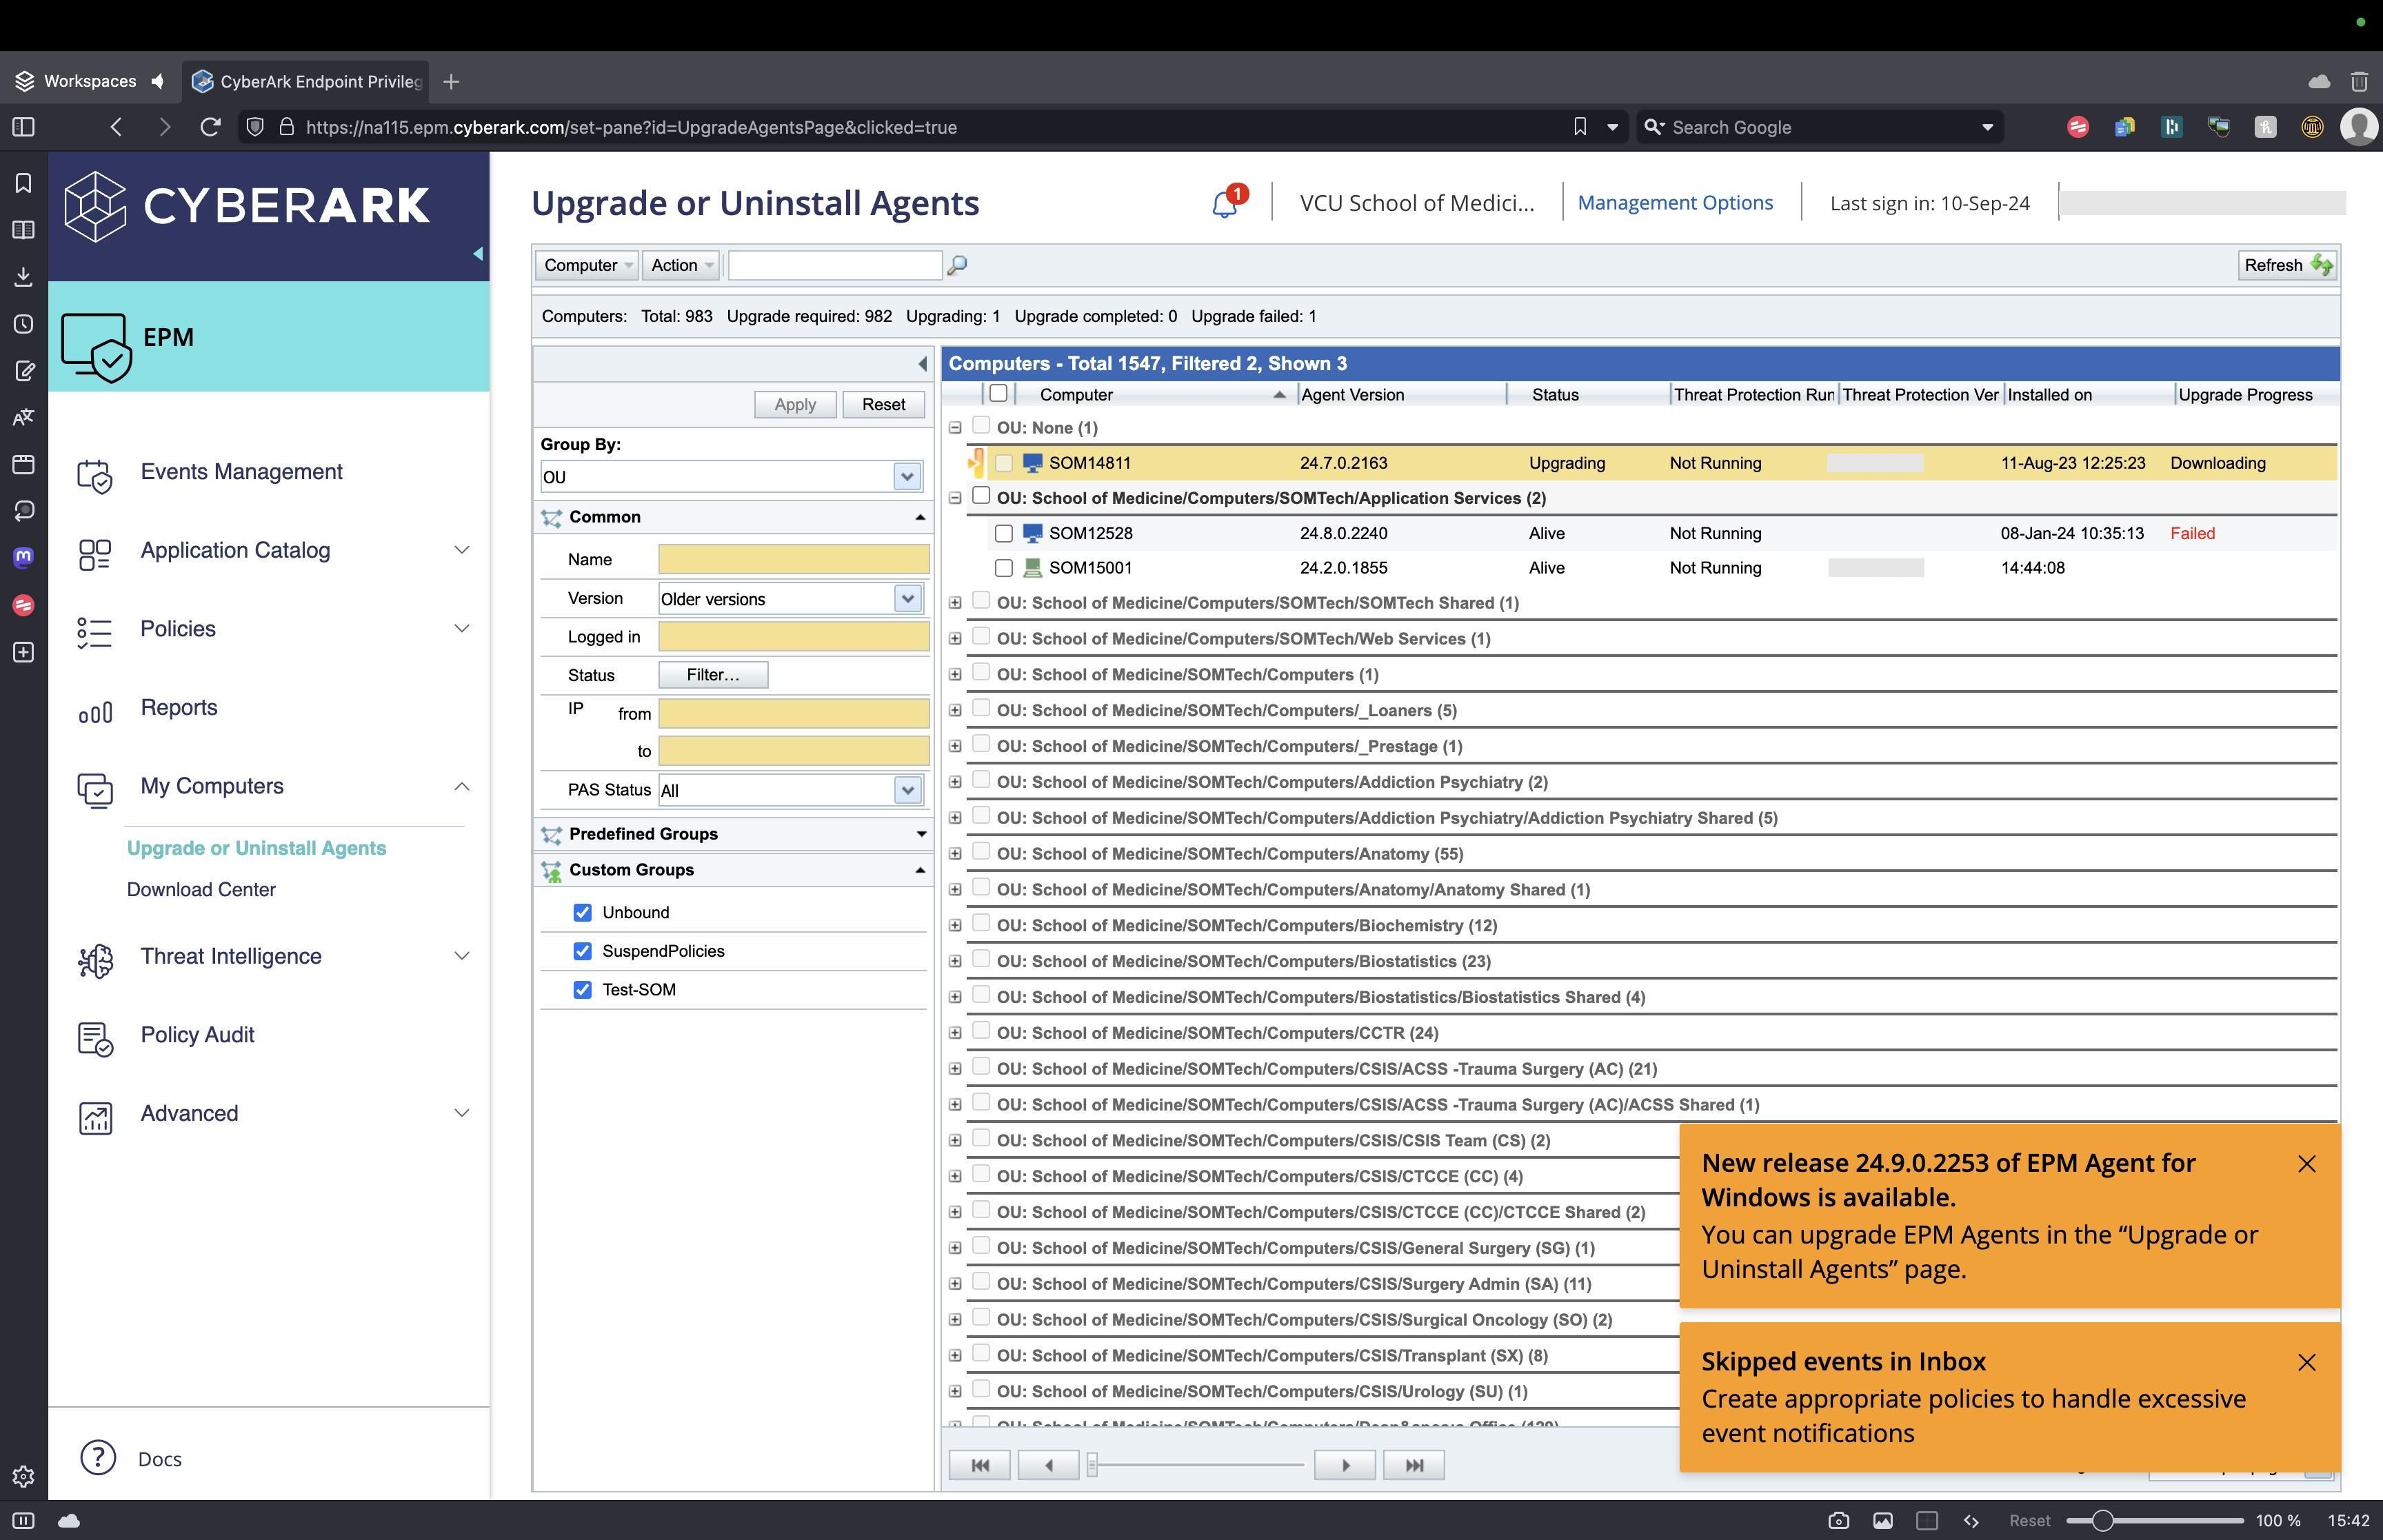Screen dimensions: 2383x1540
Task: Uncheck the Unbound custom group
Action: tap(582, 913)
